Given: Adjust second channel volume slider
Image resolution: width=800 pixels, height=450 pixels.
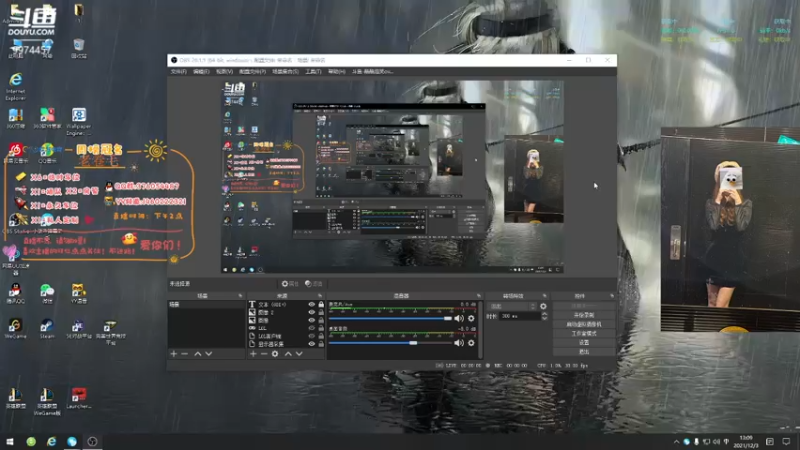Looking at the screenshot, I should click(x=390, y=343).
